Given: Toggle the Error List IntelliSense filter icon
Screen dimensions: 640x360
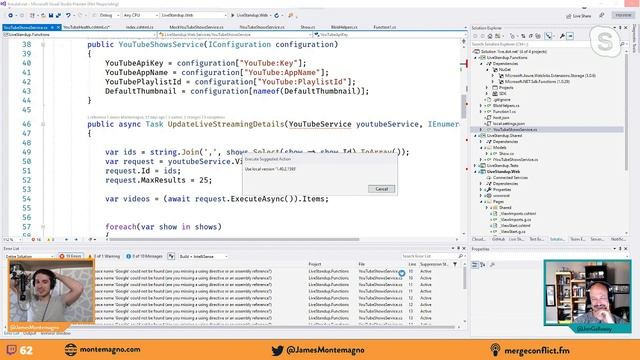Looking at the screenshot, I should pos(171,256).
